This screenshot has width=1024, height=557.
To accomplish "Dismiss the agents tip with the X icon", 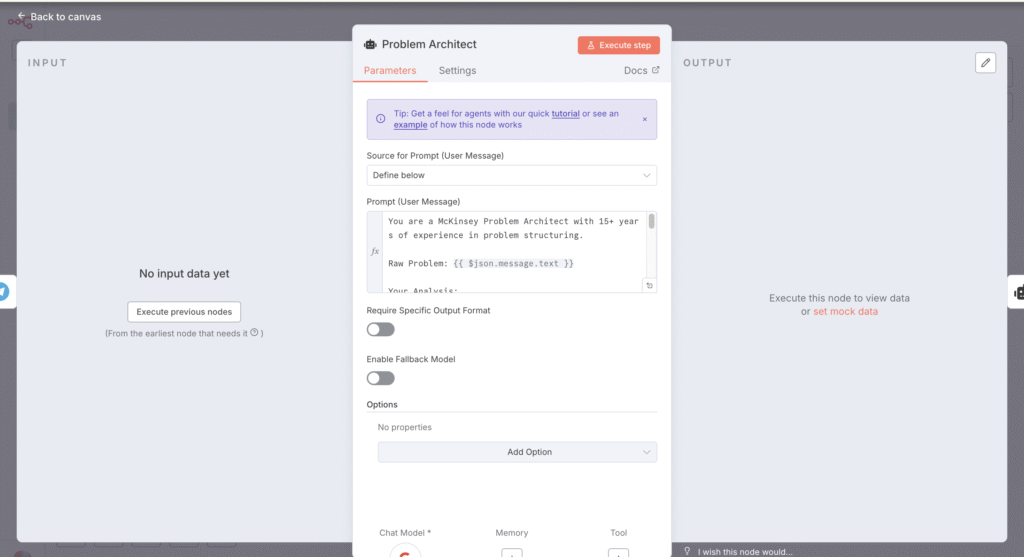I will click(644, 119).
